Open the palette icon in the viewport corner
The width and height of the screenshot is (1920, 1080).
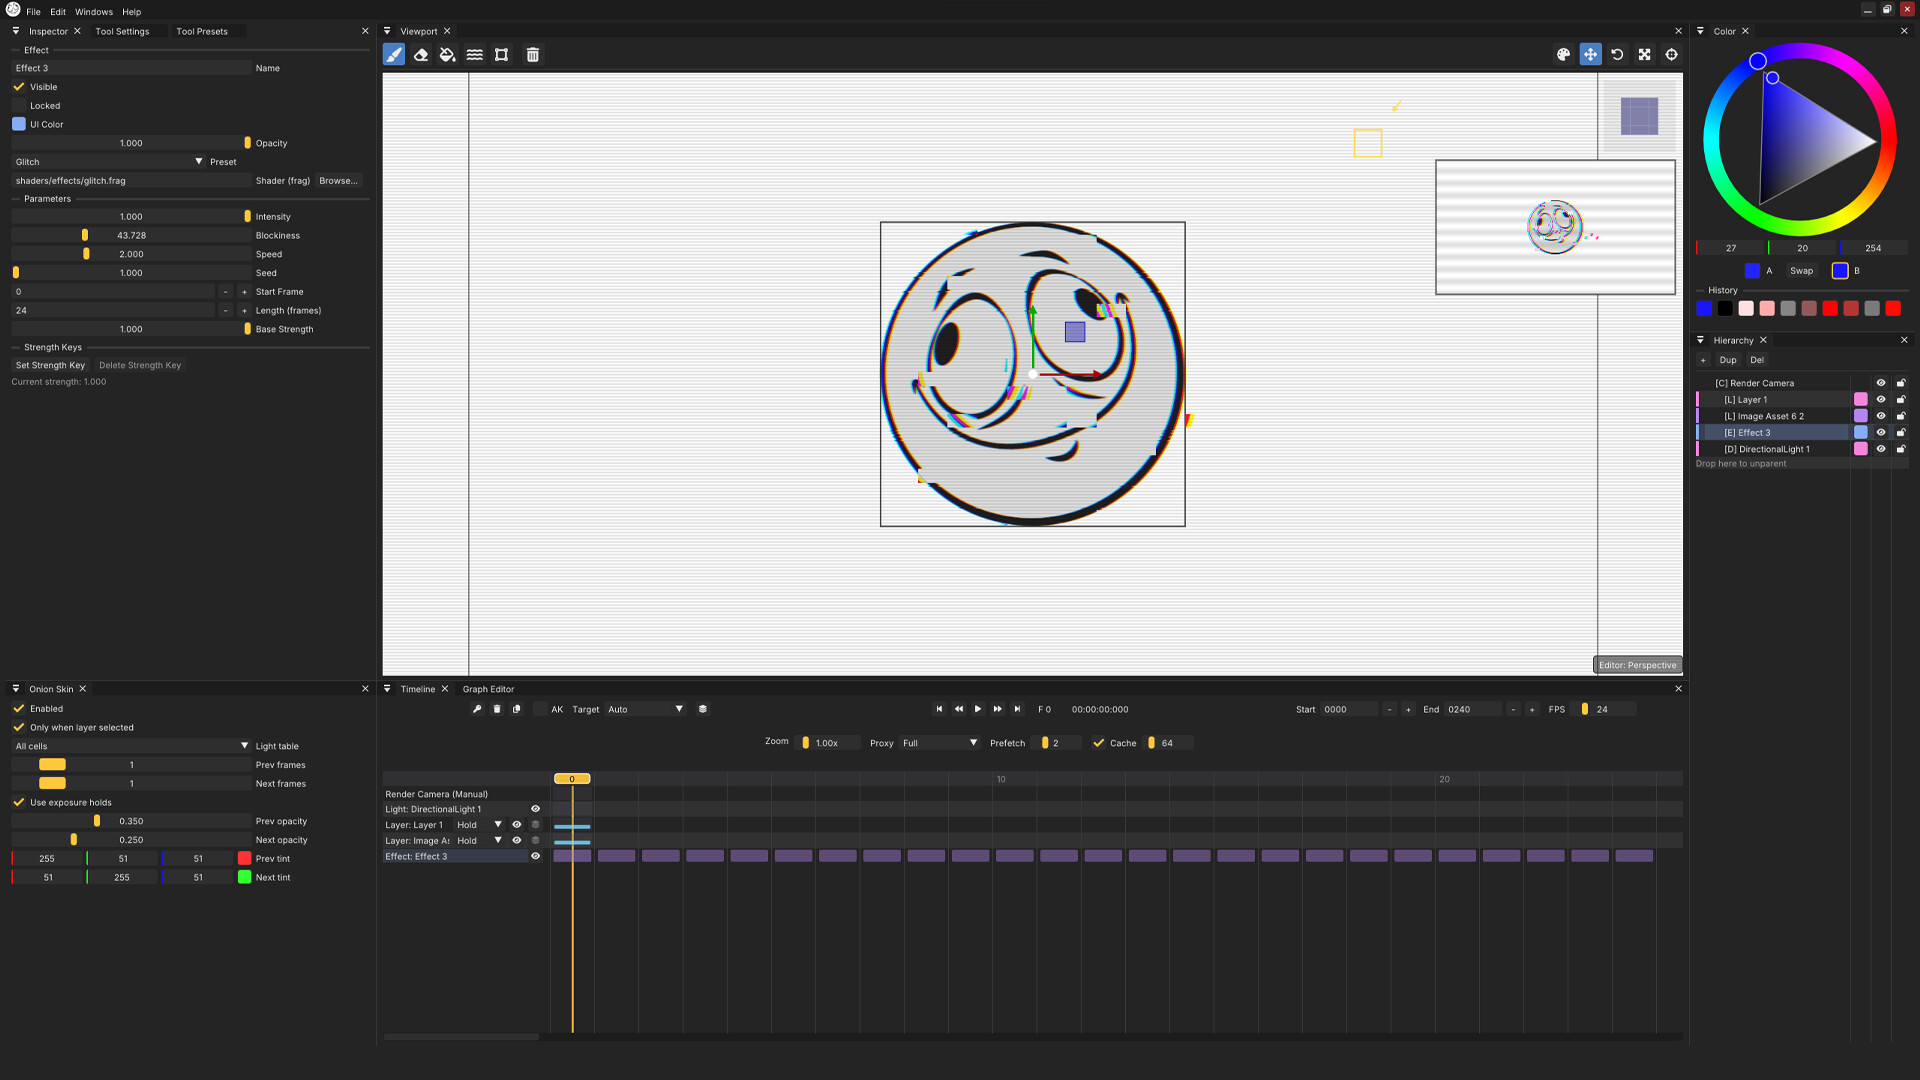1563,55
